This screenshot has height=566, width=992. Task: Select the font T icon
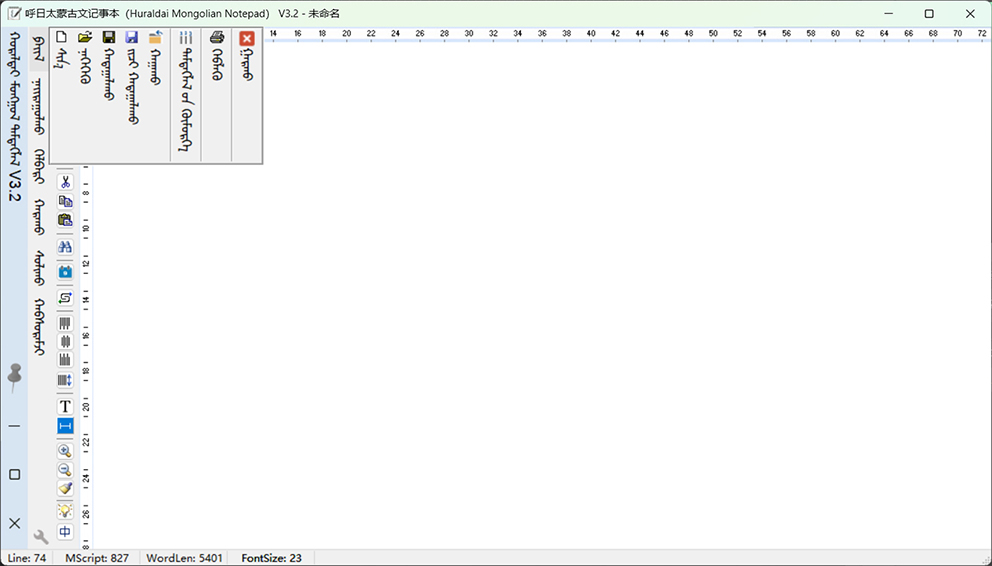(x=65, y=406)
